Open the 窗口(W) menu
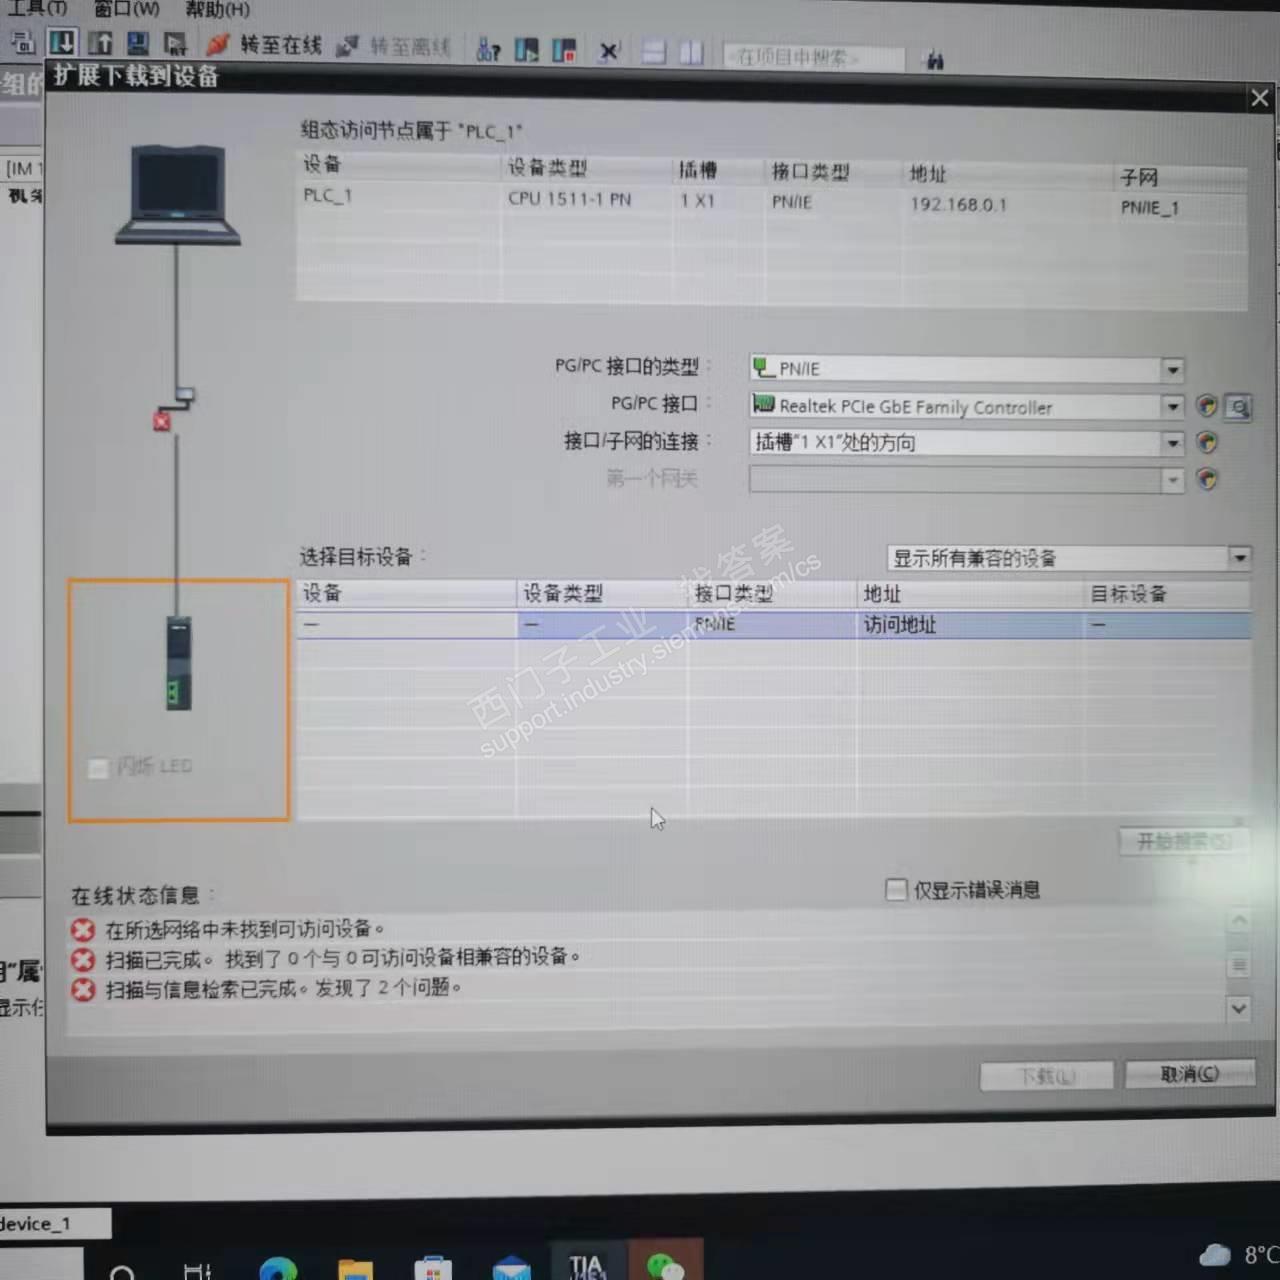The width and height of the screenshot is (1280, 1280). tap(127, 9)
